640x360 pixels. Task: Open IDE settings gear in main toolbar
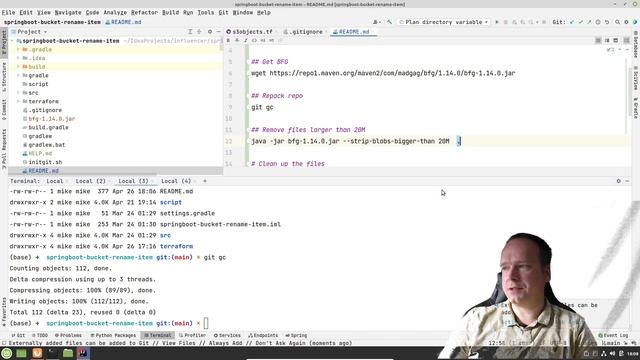click(626, 22)
